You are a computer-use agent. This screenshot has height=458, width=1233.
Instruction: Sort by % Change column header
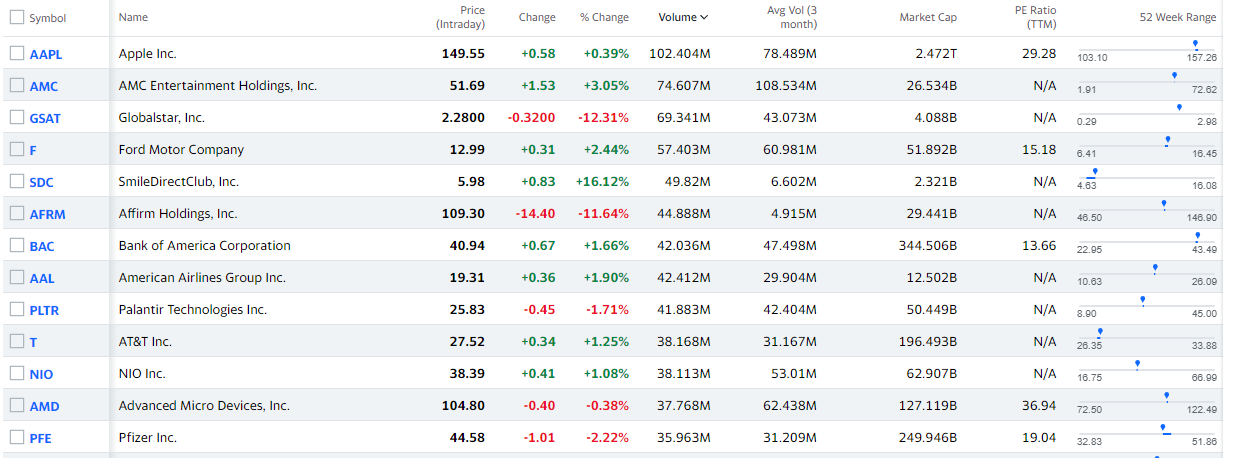pyautogui.click(x=604, y=17)
